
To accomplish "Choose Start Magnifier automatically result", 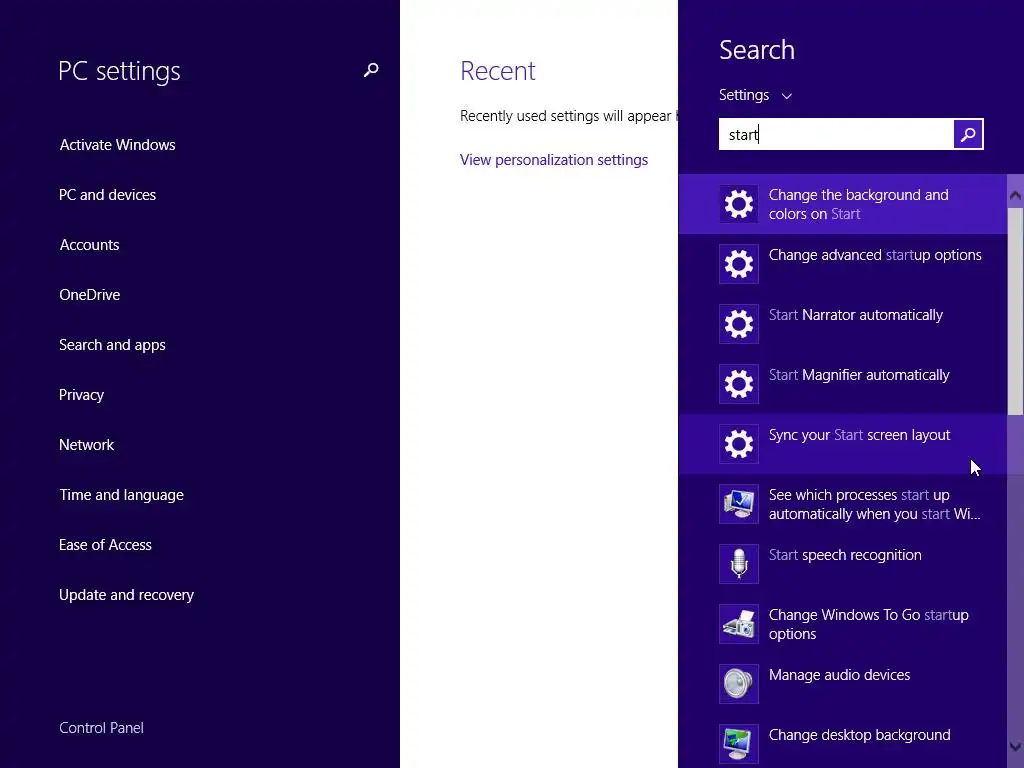I will click(842, 384).
